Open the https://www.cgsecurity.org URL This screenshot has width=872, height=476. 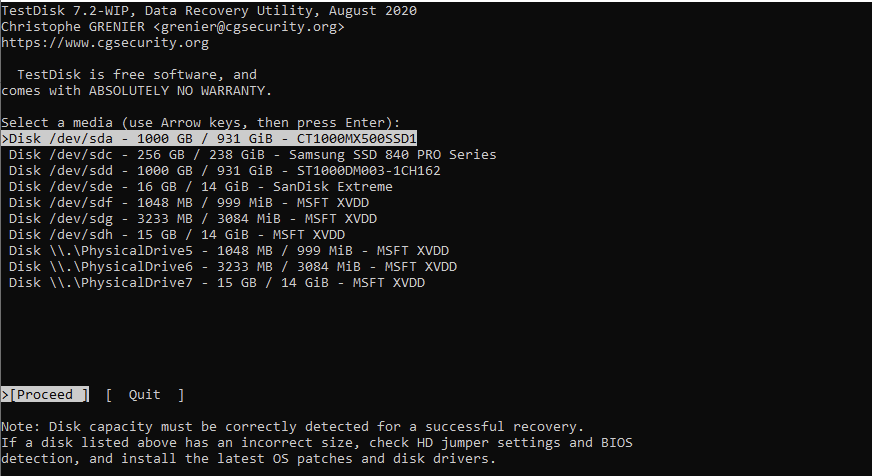coord(105,43)
